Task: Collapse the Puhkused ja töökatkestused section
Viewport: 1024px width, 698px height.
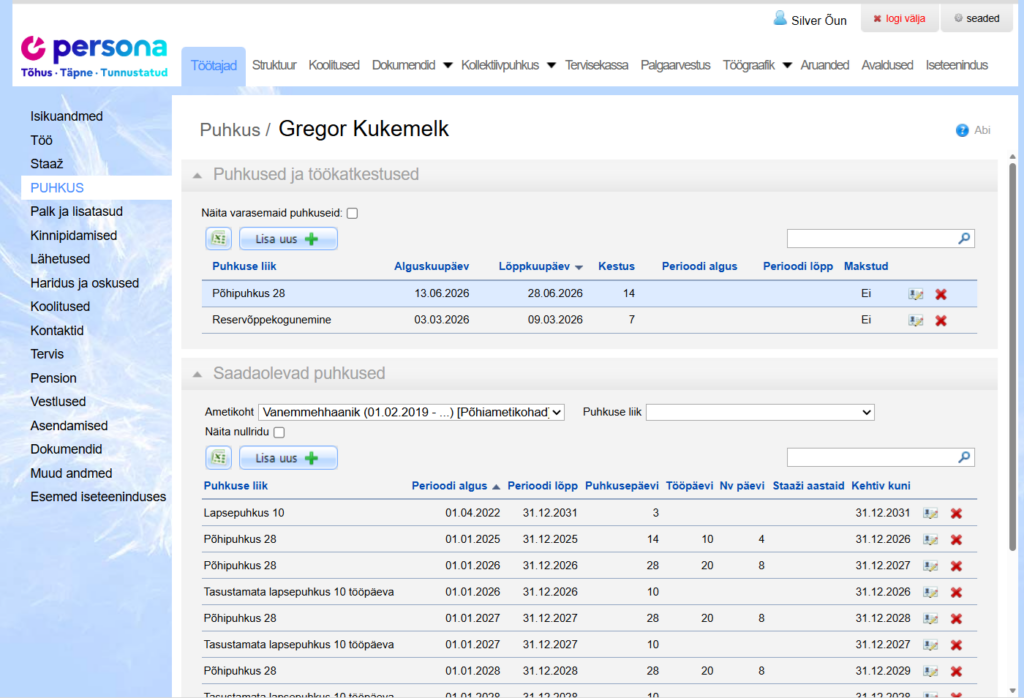Action: [198, 175]
